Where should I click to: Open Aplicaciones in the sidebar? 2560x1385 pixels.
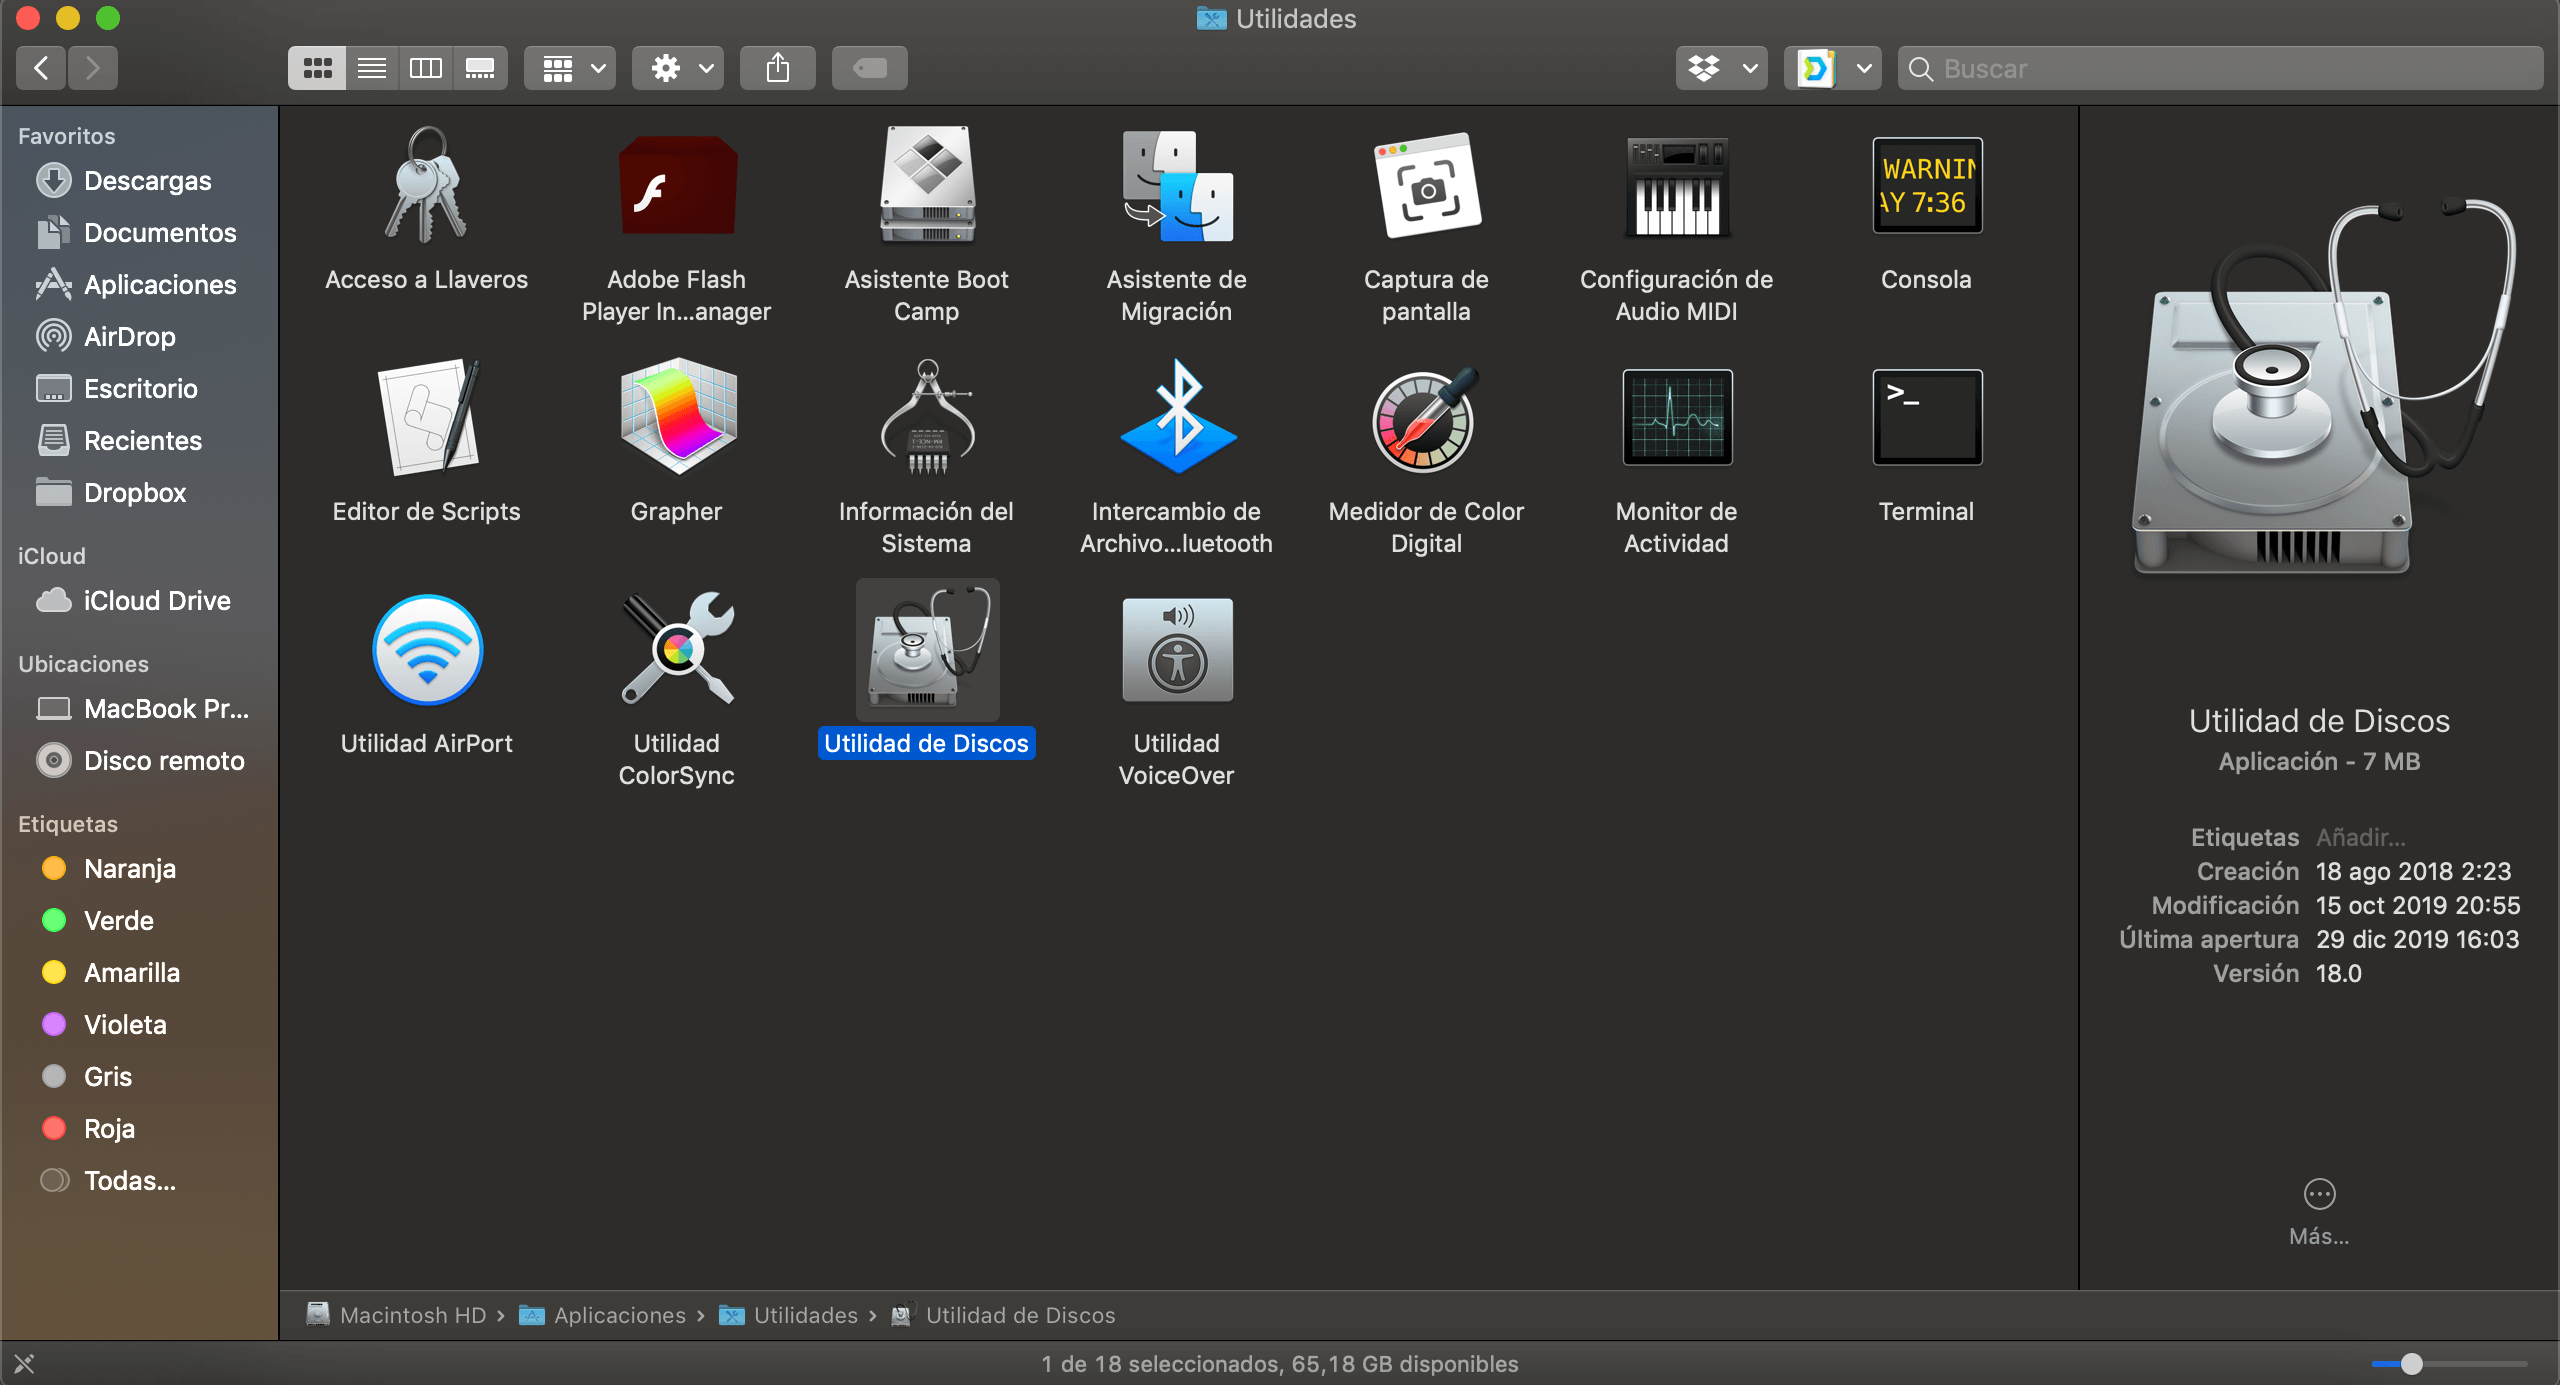tap(160, 285)
